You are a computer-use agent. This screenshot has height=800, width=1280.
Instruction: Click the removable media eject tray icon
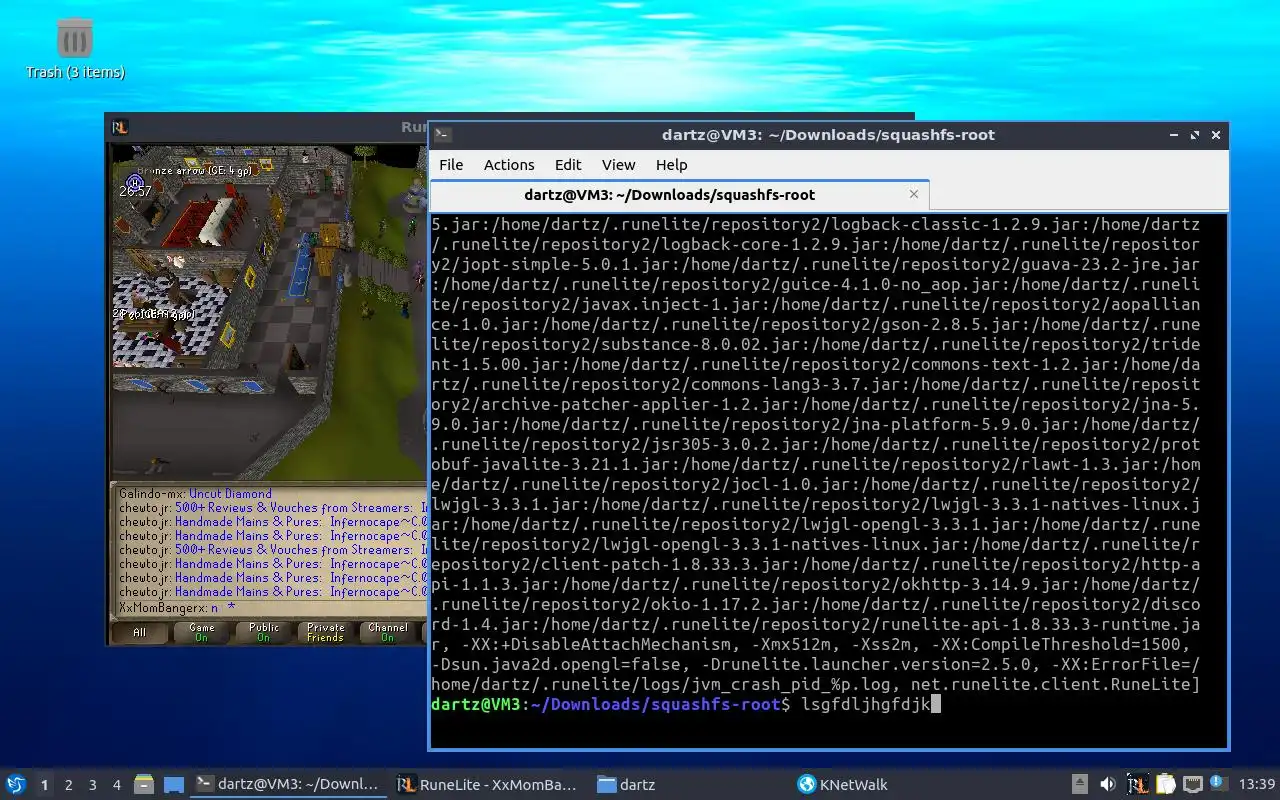pyautogui.click(x=1080, y=785)
